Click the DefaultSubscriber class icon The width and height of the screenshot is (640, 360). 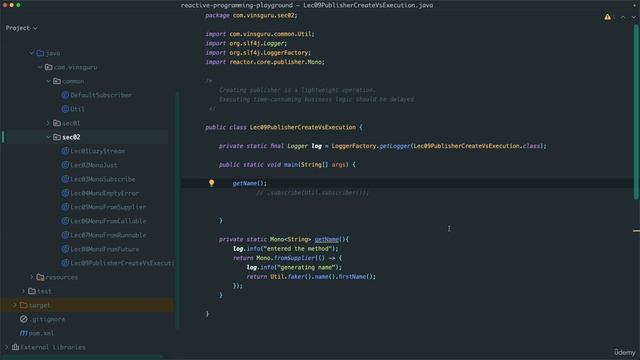pos(65,95)
